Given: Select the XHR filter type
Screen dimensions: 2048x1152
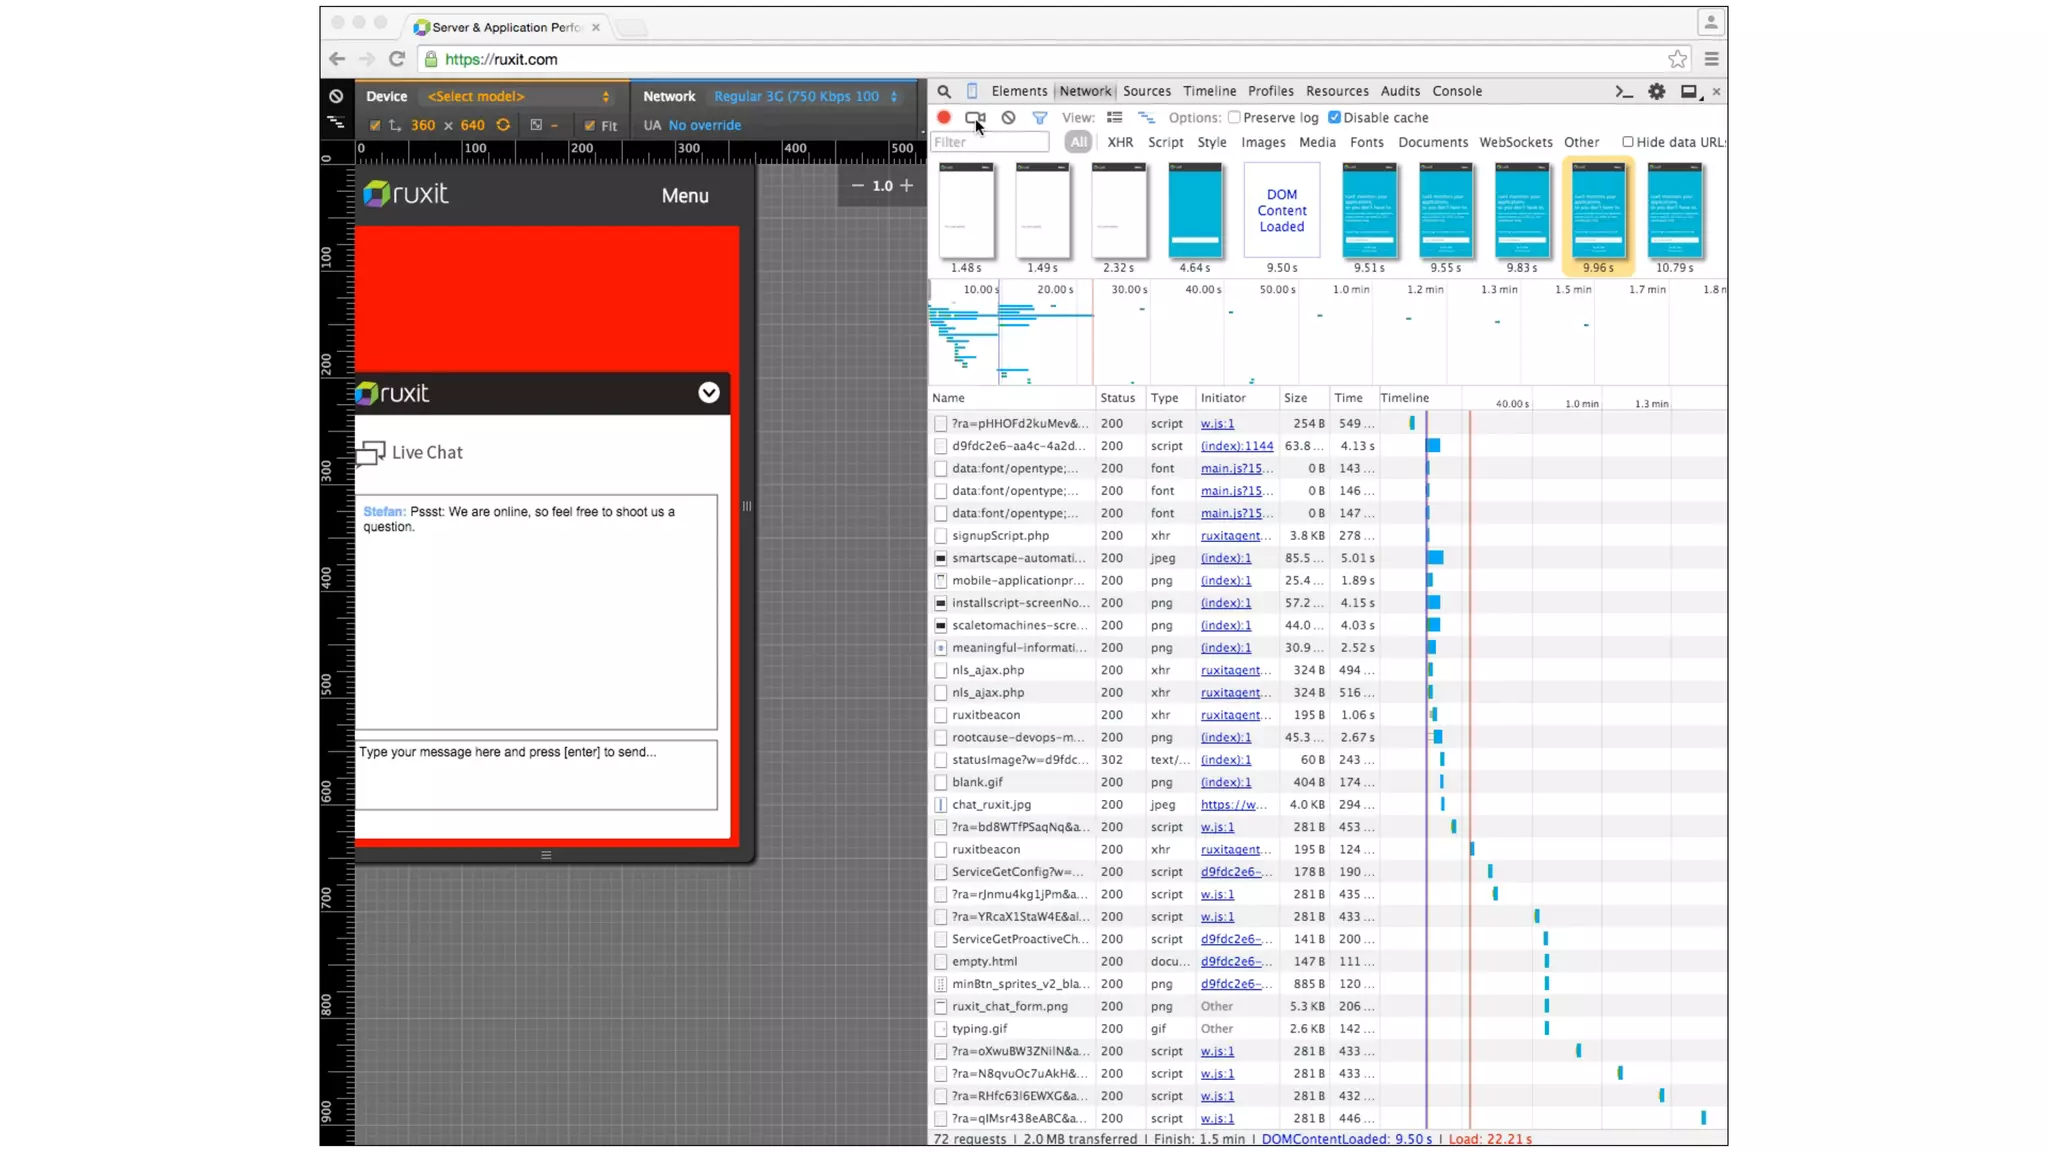Looking at the screenshot, I should 1120,142.
